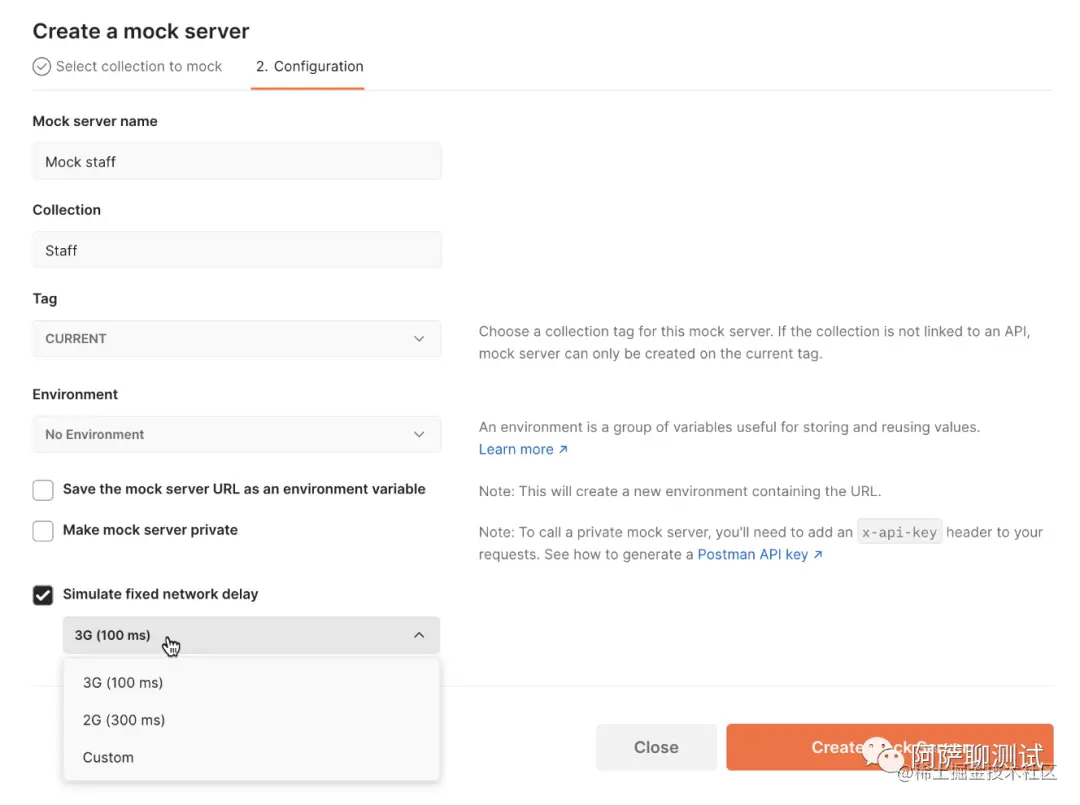
Task: Select 2G (300 ms) delay option
Action: point(124,720)
